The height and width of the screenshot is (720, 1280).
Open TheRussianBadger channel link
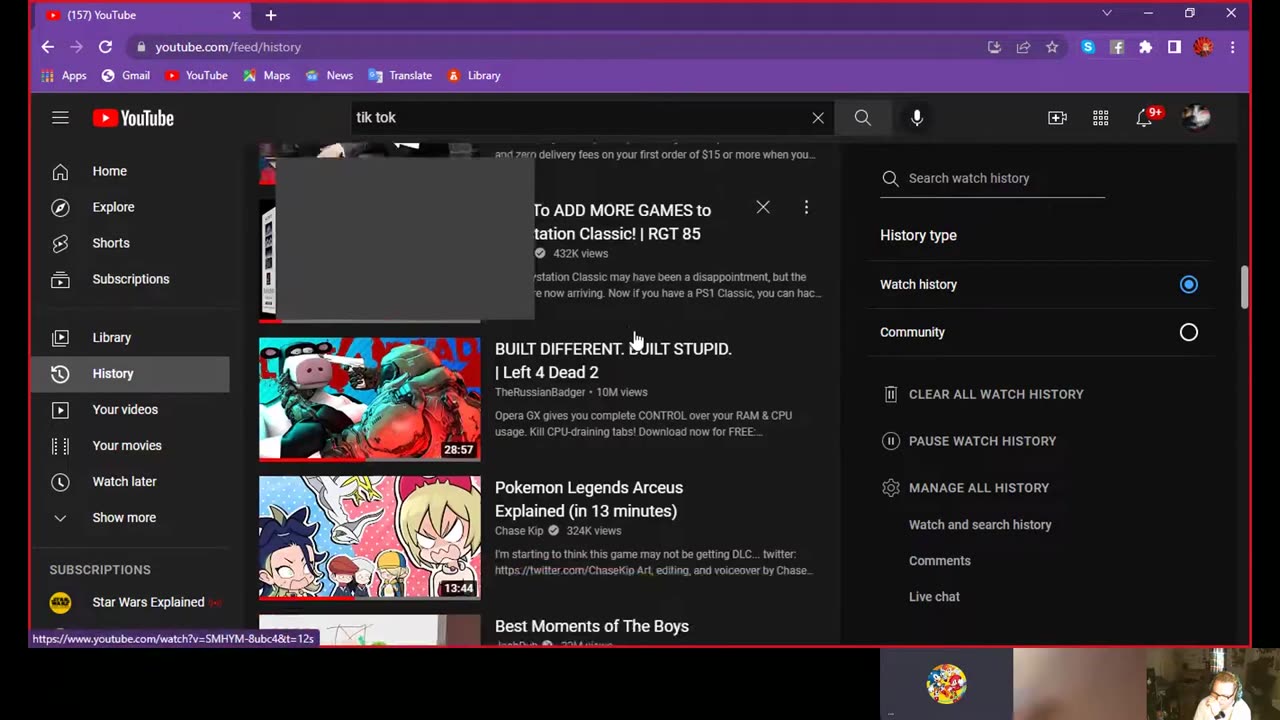pos(540,392)
